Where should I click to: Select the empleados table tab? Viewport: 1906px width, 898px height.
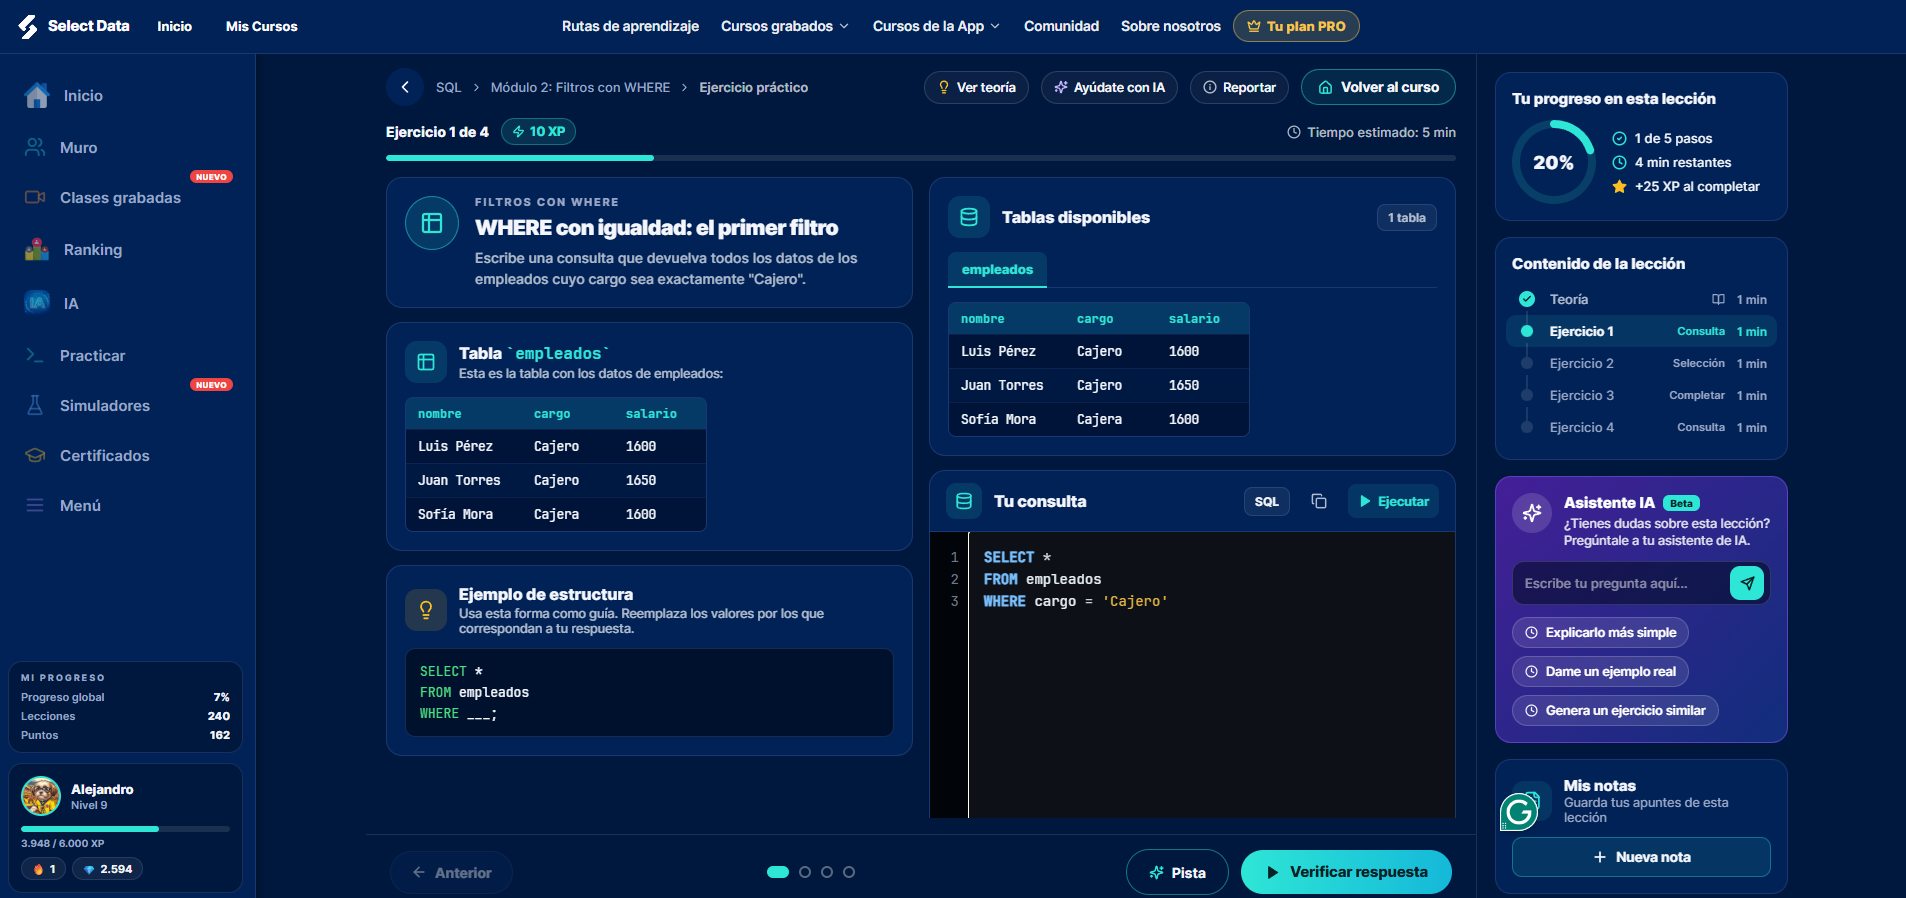[997, 270]
